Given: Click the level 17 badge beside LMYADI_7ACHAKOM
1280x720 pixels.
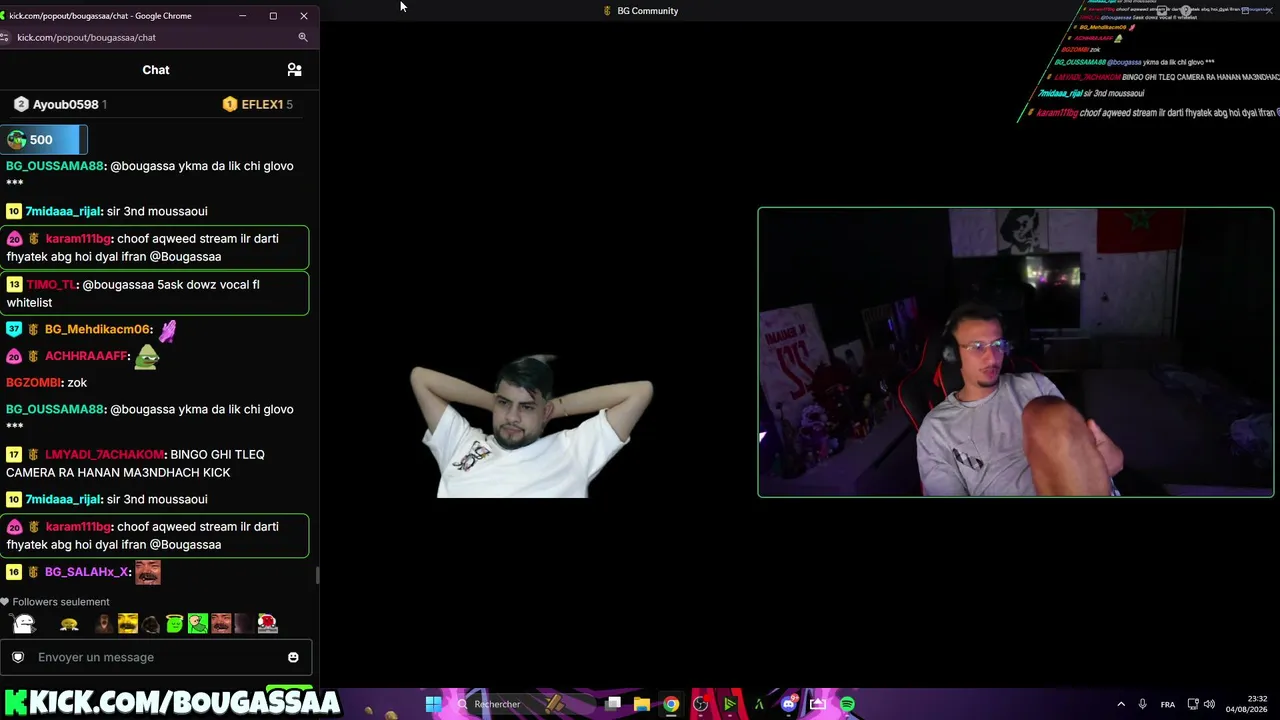Looking at the screenshot, I should point(14,455).
